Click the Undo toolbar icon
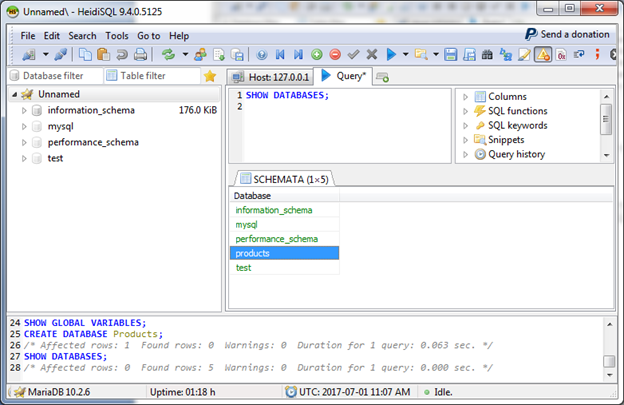624x405 pixels. (x=122, y=55)
